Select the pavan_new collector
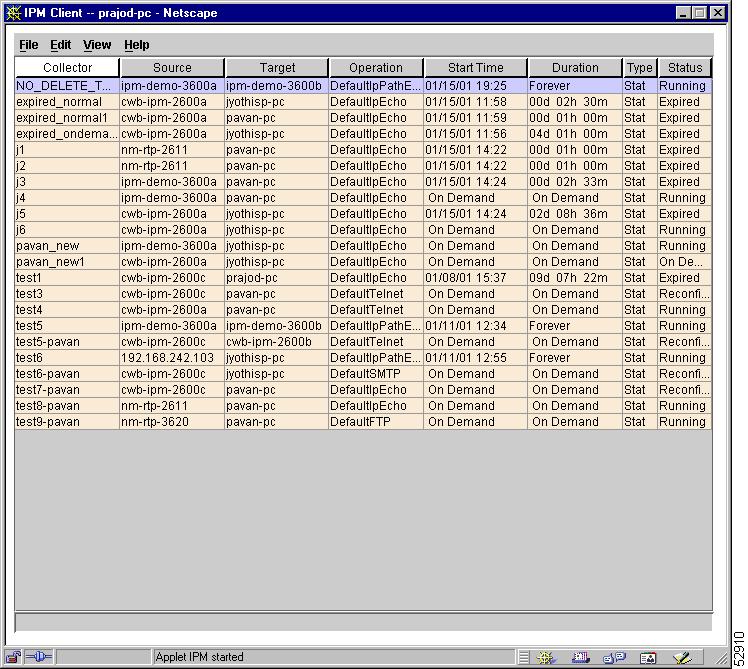The width and height of the screenshot is (748, 669). [x=363, y=246]
